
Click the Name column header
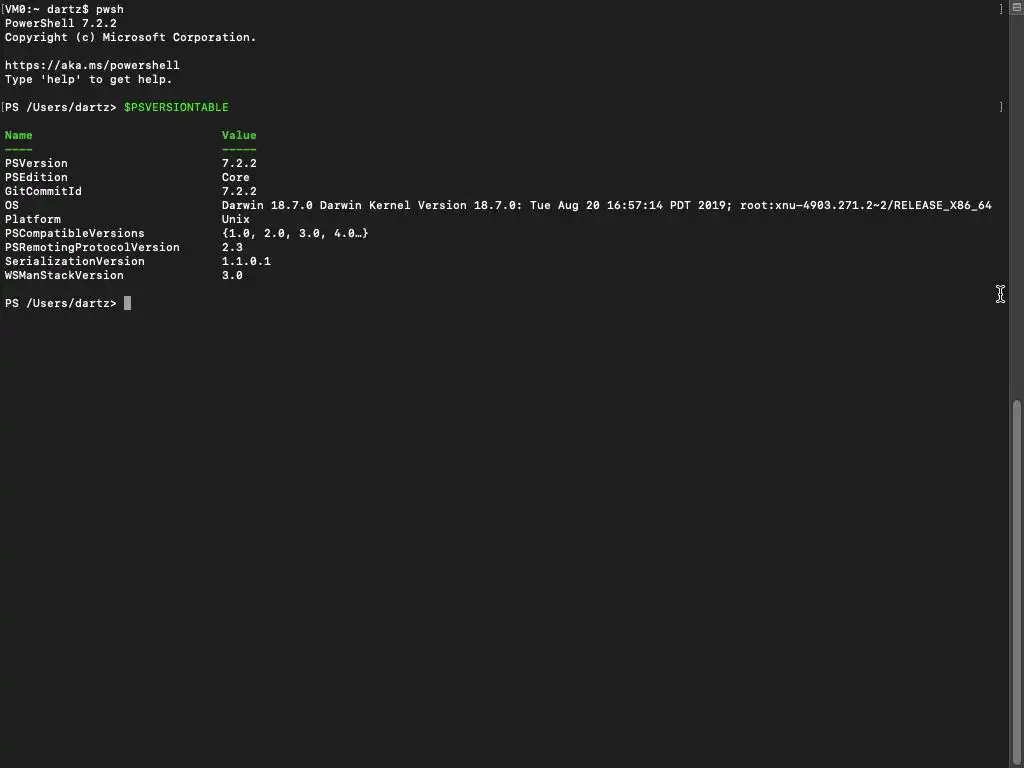coord(18,135)
